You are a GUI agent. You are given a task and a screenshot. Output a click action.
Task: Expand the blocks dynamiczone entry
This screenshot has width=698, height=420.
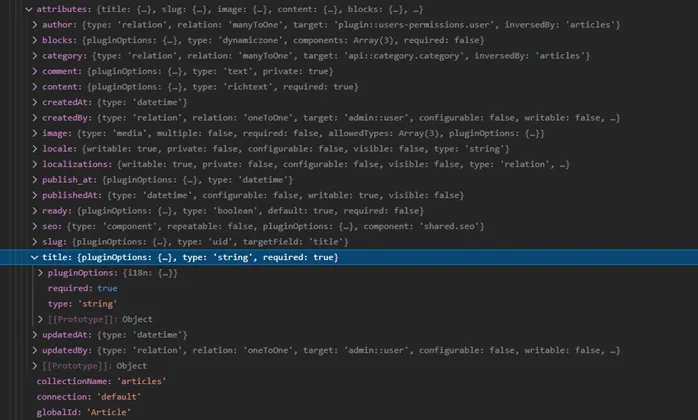pos(35,40)
